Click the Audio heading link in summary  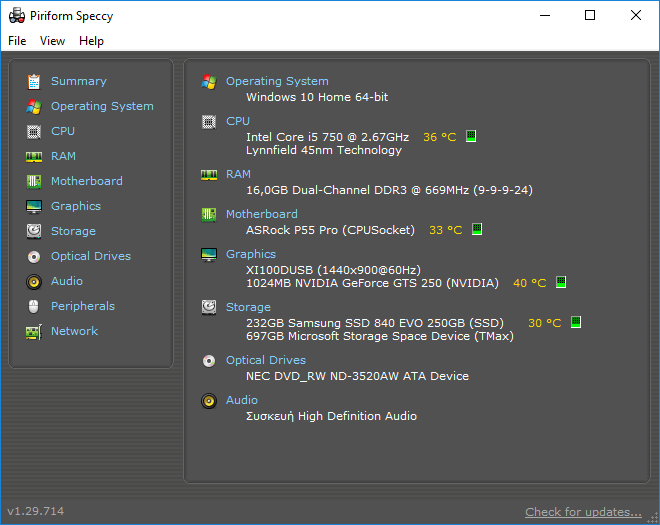point(242,400)
